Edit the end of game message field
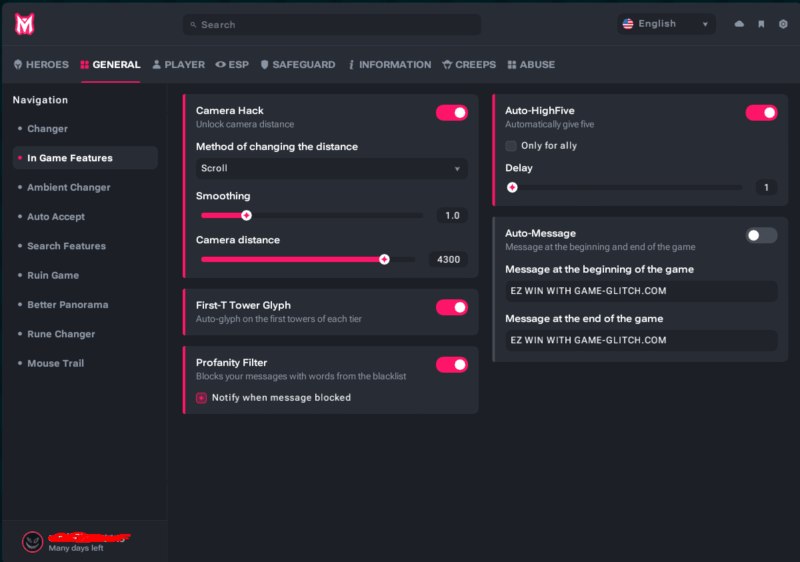Viewport: 800px width, 562px height. (641, 340)
